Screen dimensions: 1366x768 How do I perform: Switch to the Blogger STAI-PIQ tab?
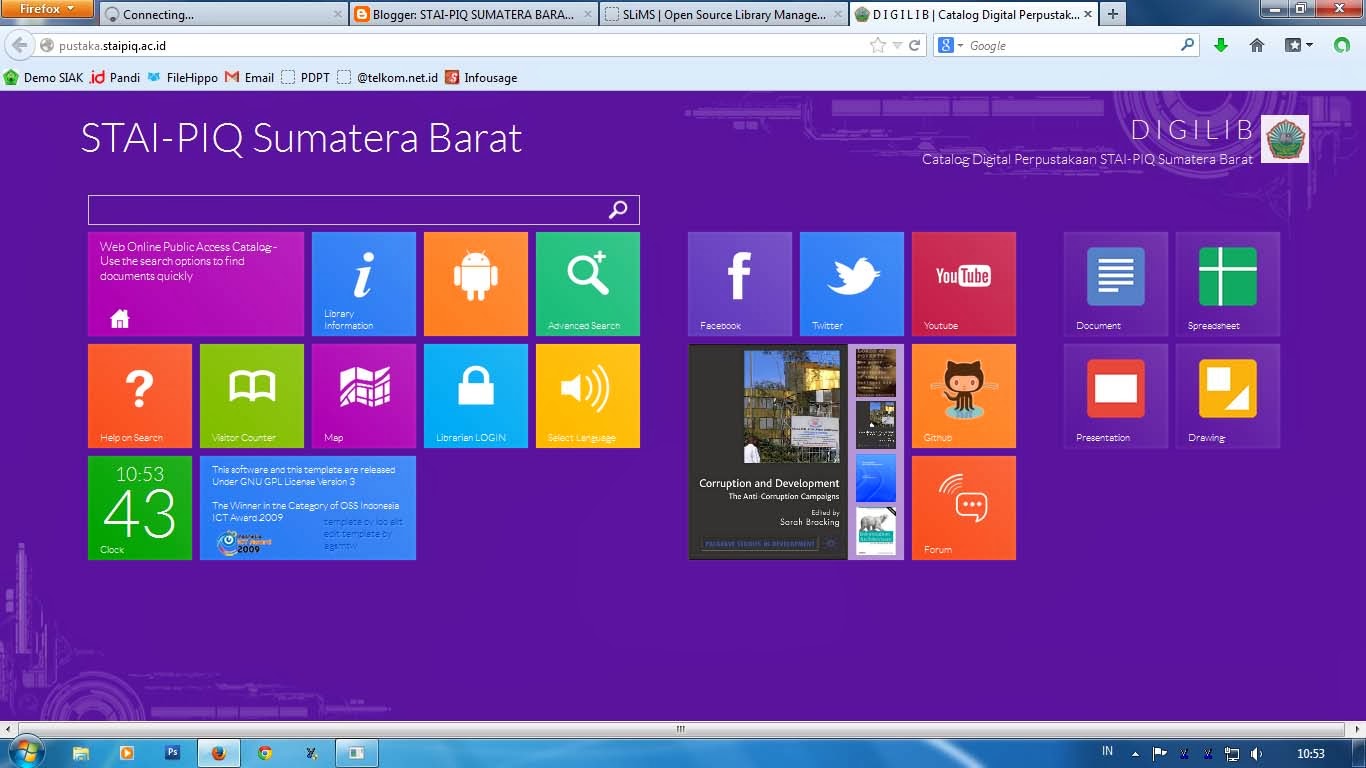click(472, 14)
